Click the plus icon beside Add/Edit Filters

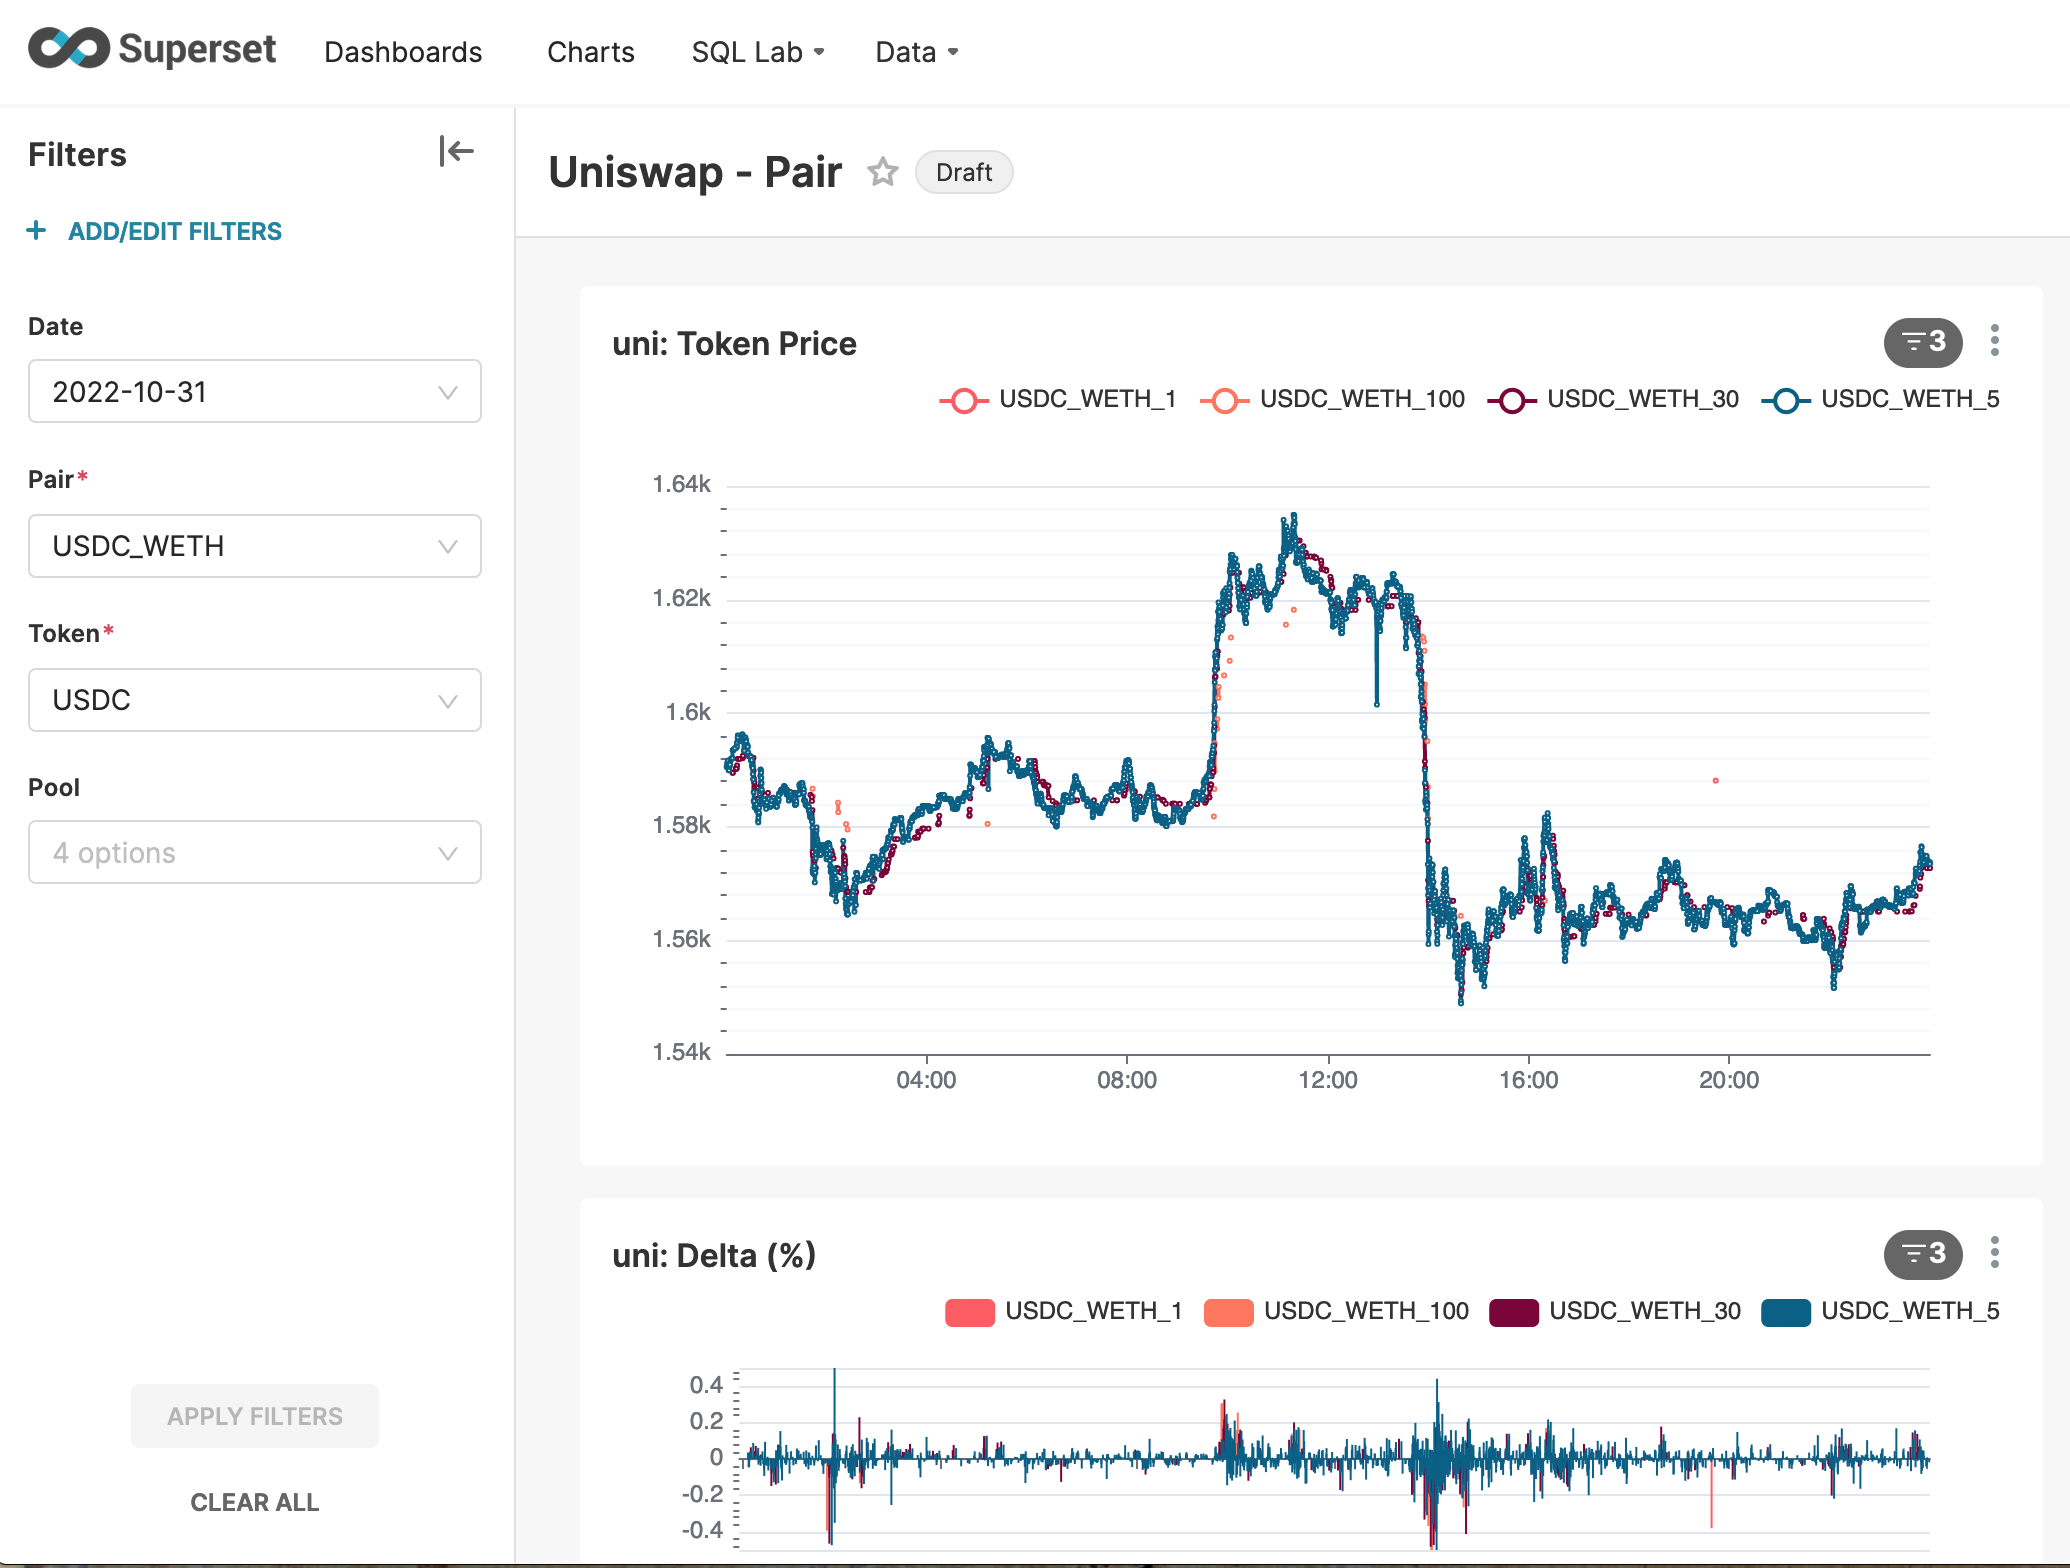(x=37, y=231)
